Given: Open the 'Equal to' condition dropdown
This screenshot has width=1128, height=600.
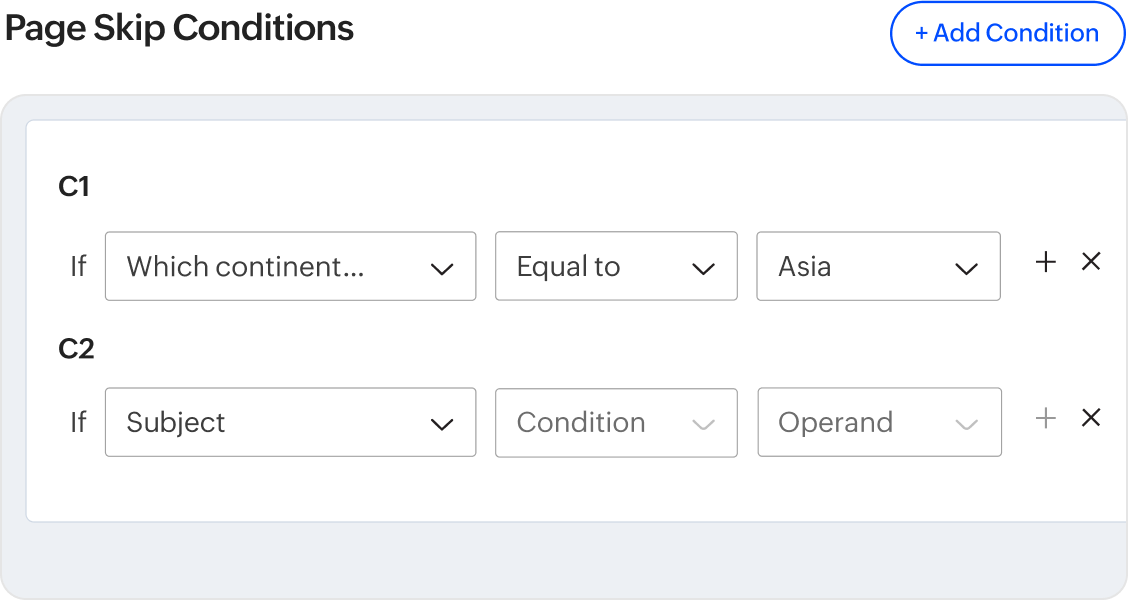Looking at the screenshot, I should click(x=616, y=266).
